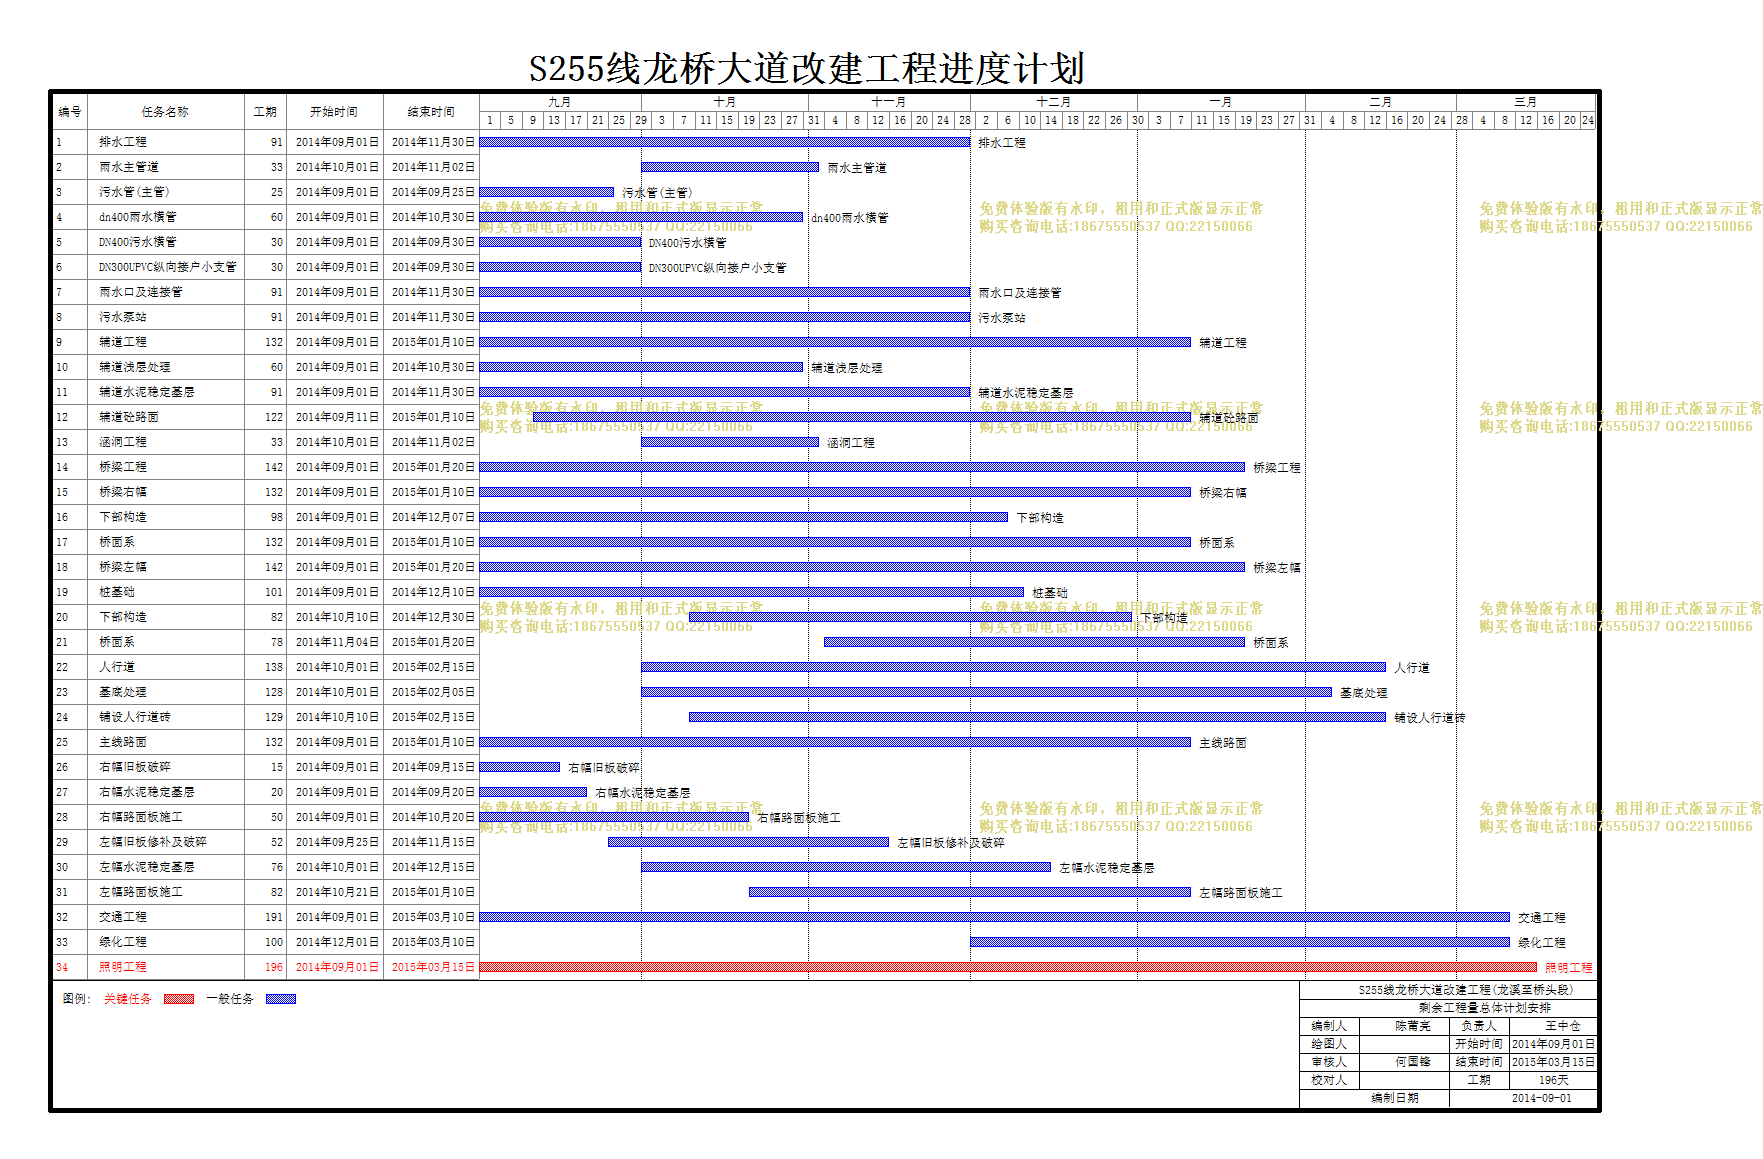
Task: Select 右幅水泥稳定基层 in the task name column
Action: coord(147,792)
